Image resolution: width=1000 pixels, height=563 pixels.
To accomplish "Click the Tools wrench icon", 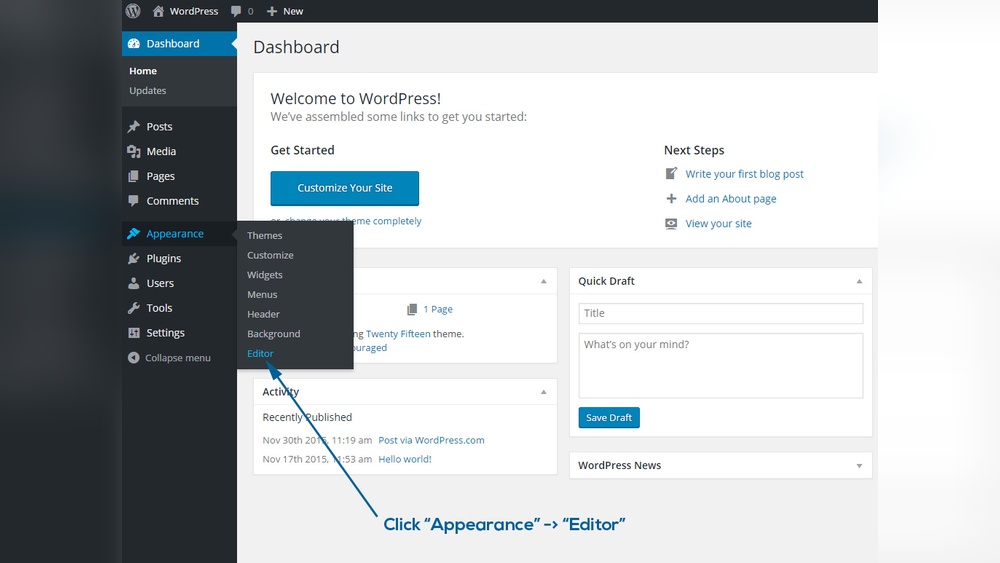I will [133, 308].
